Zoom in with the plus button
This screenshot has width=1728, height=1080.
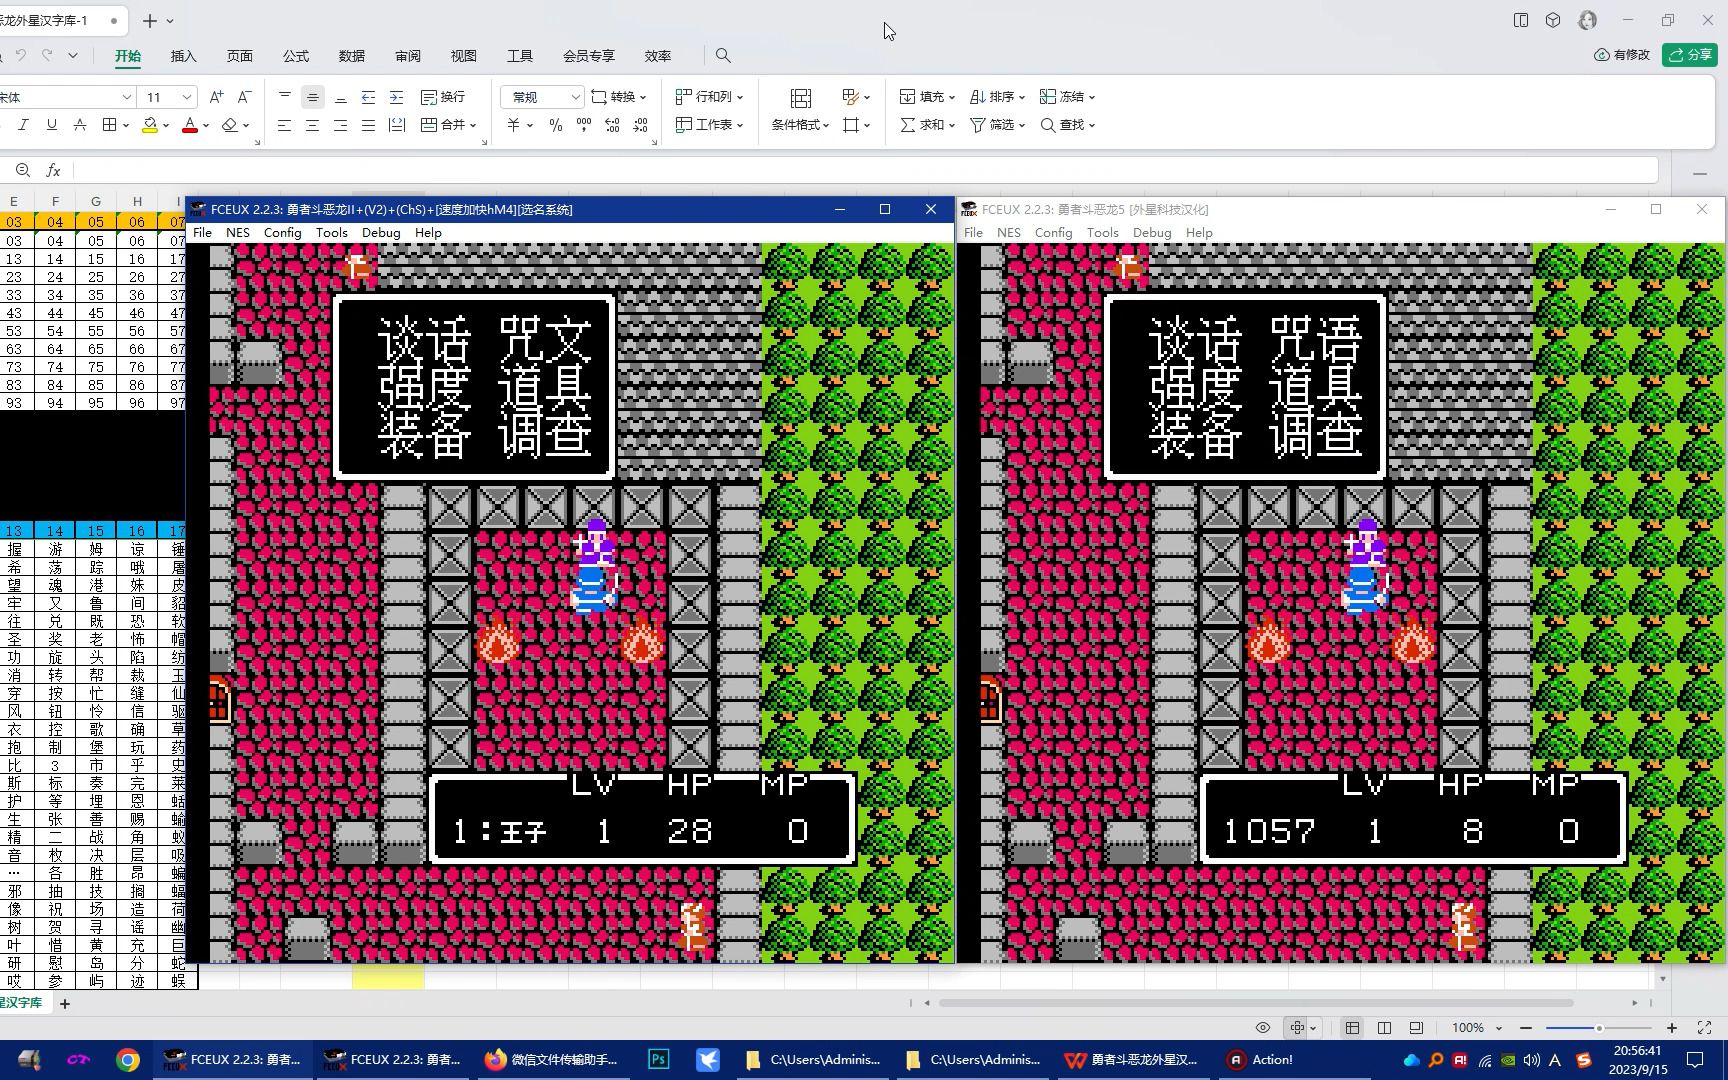tap(1672, 1028)
